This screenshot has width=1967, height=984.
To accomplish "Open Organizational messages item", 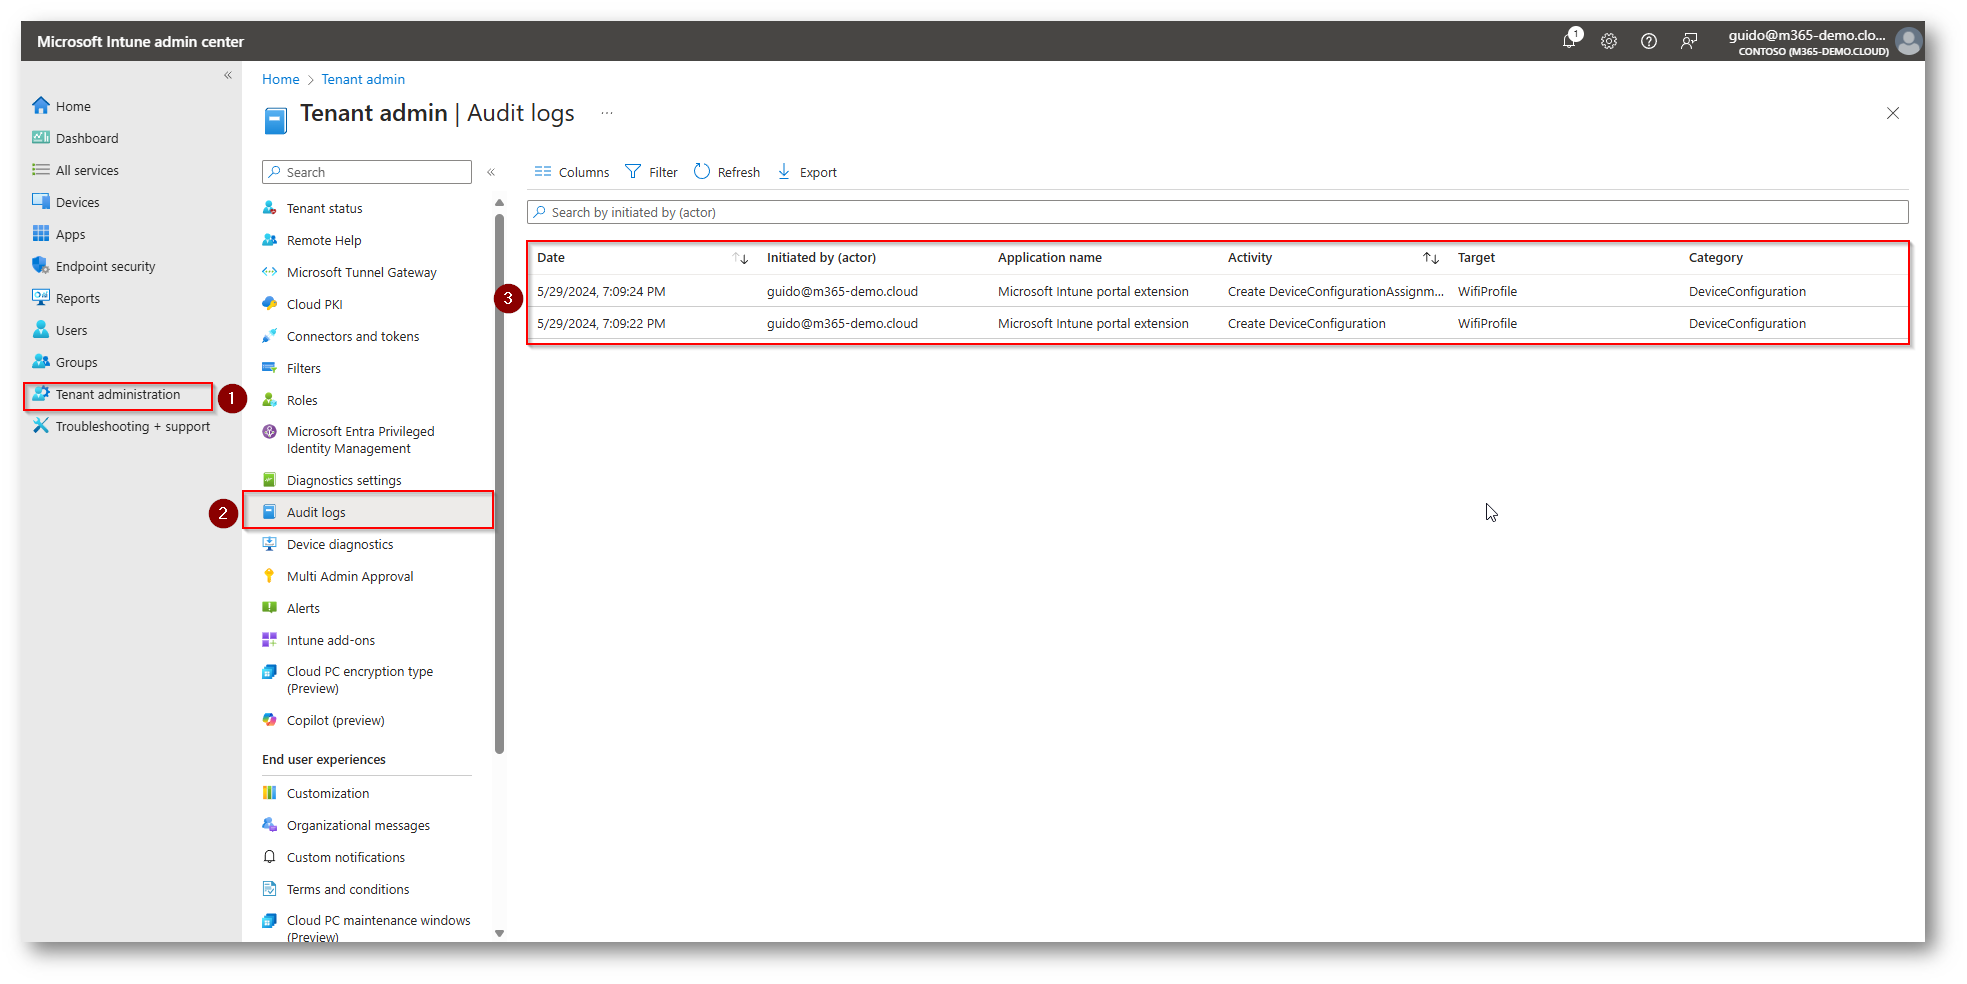I will 358,825.
